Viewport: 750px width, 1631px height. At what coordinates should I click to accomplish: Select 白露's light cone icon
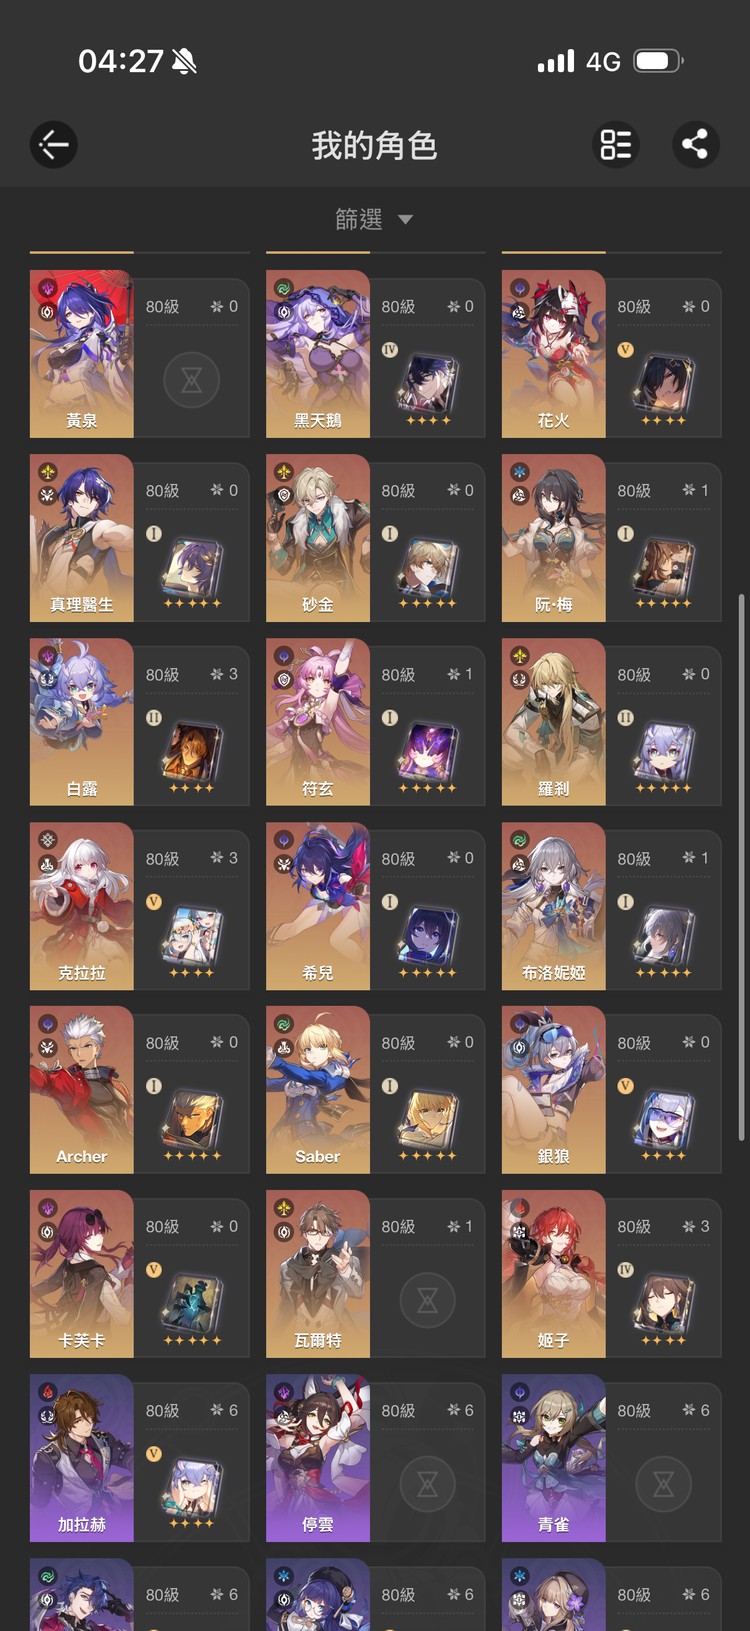pyautogui.click(x=192, y=754)
